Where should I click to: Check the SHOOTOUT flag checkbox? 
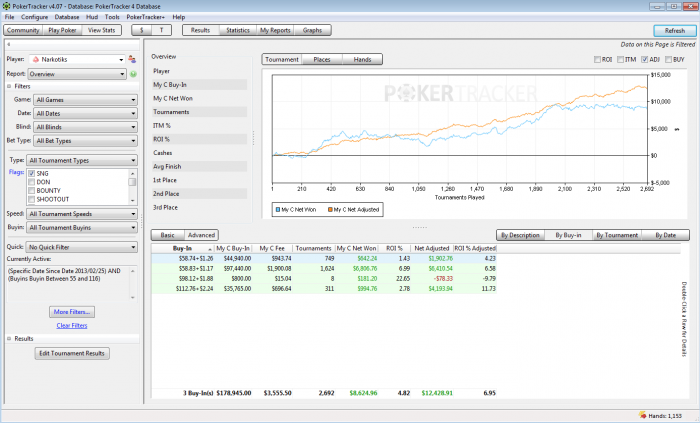(x=32, y=199)
